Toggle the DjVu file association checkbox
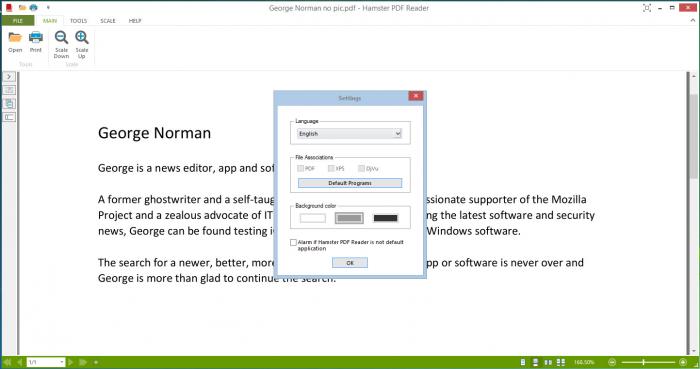 pyautogui.click(x=361, y=168)
